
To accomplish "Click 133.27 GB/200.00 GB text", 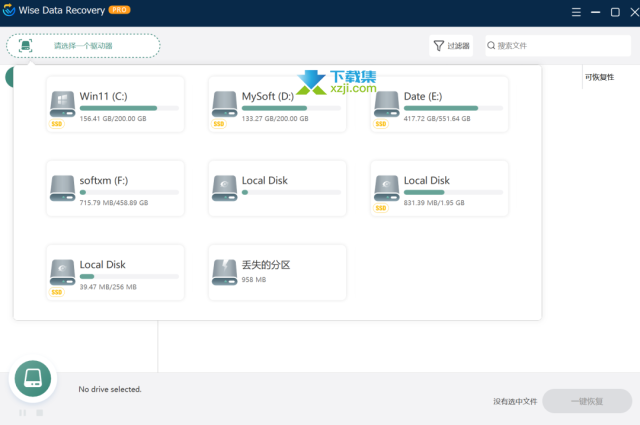I will pos(275,119).
